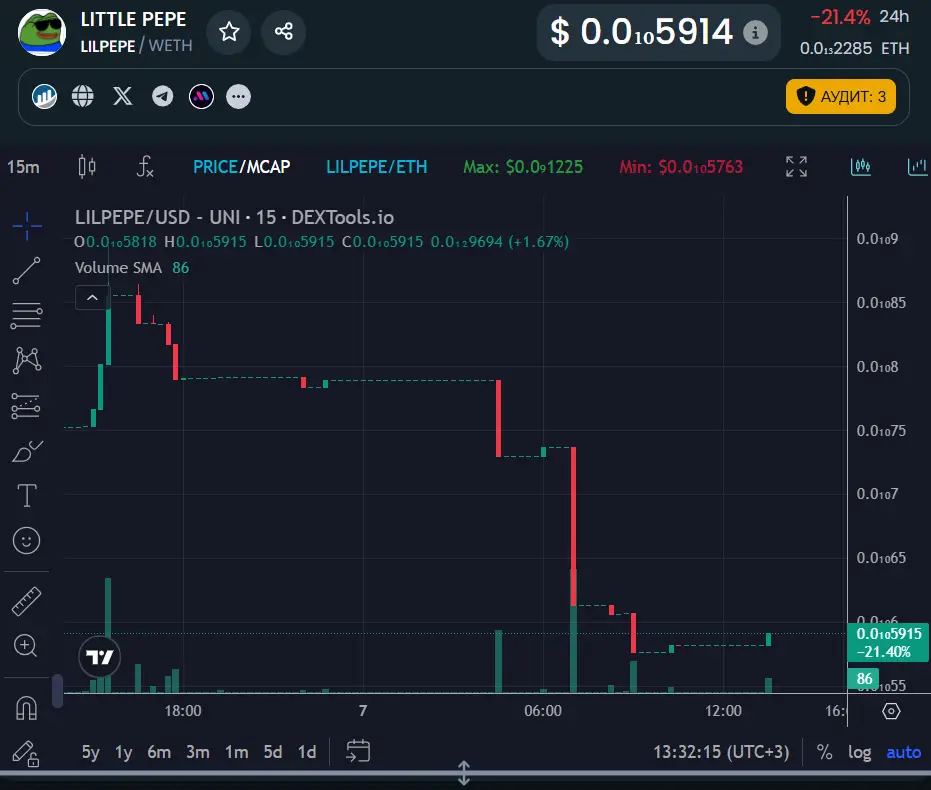The width and height of the screenshot is (931, 790).
Task: Activate the Text annotation tool
Action: click(x=27, y=495)
